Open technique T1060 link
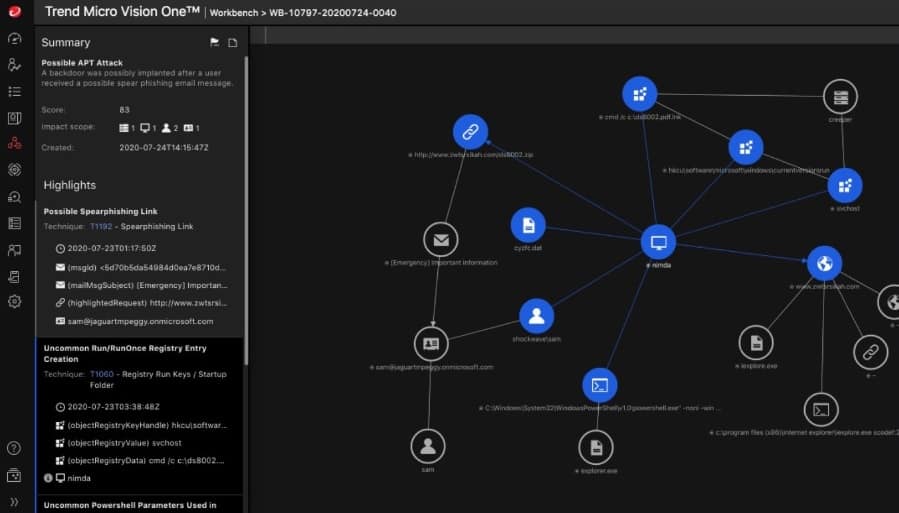The height and width of the screenshot is (513, 899). tap(101, 374)
